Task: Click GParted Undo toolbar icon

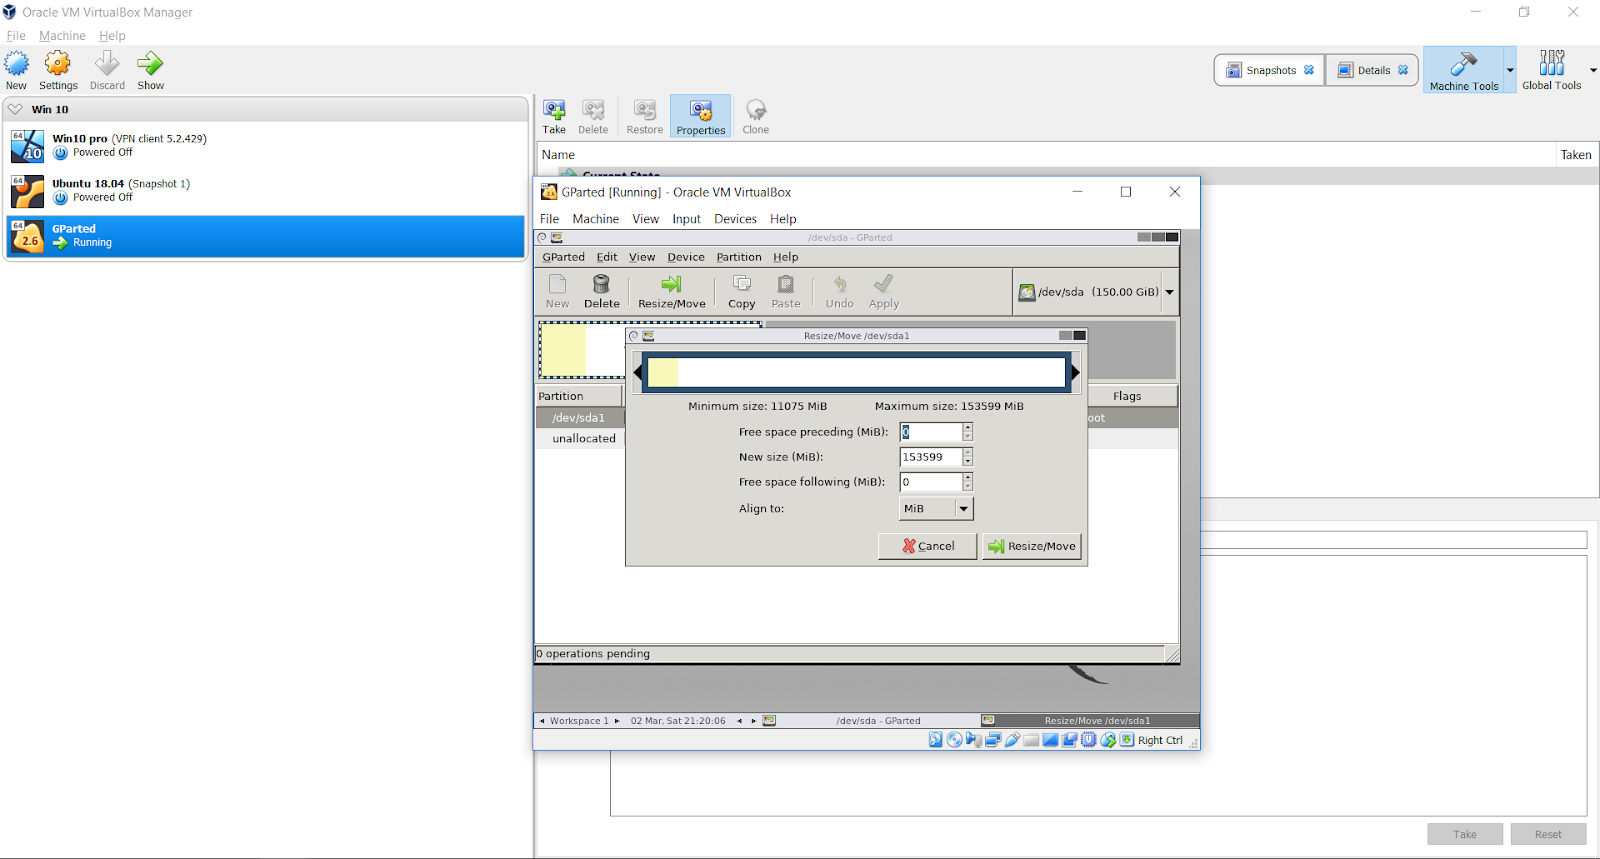Action: (840, 284)
